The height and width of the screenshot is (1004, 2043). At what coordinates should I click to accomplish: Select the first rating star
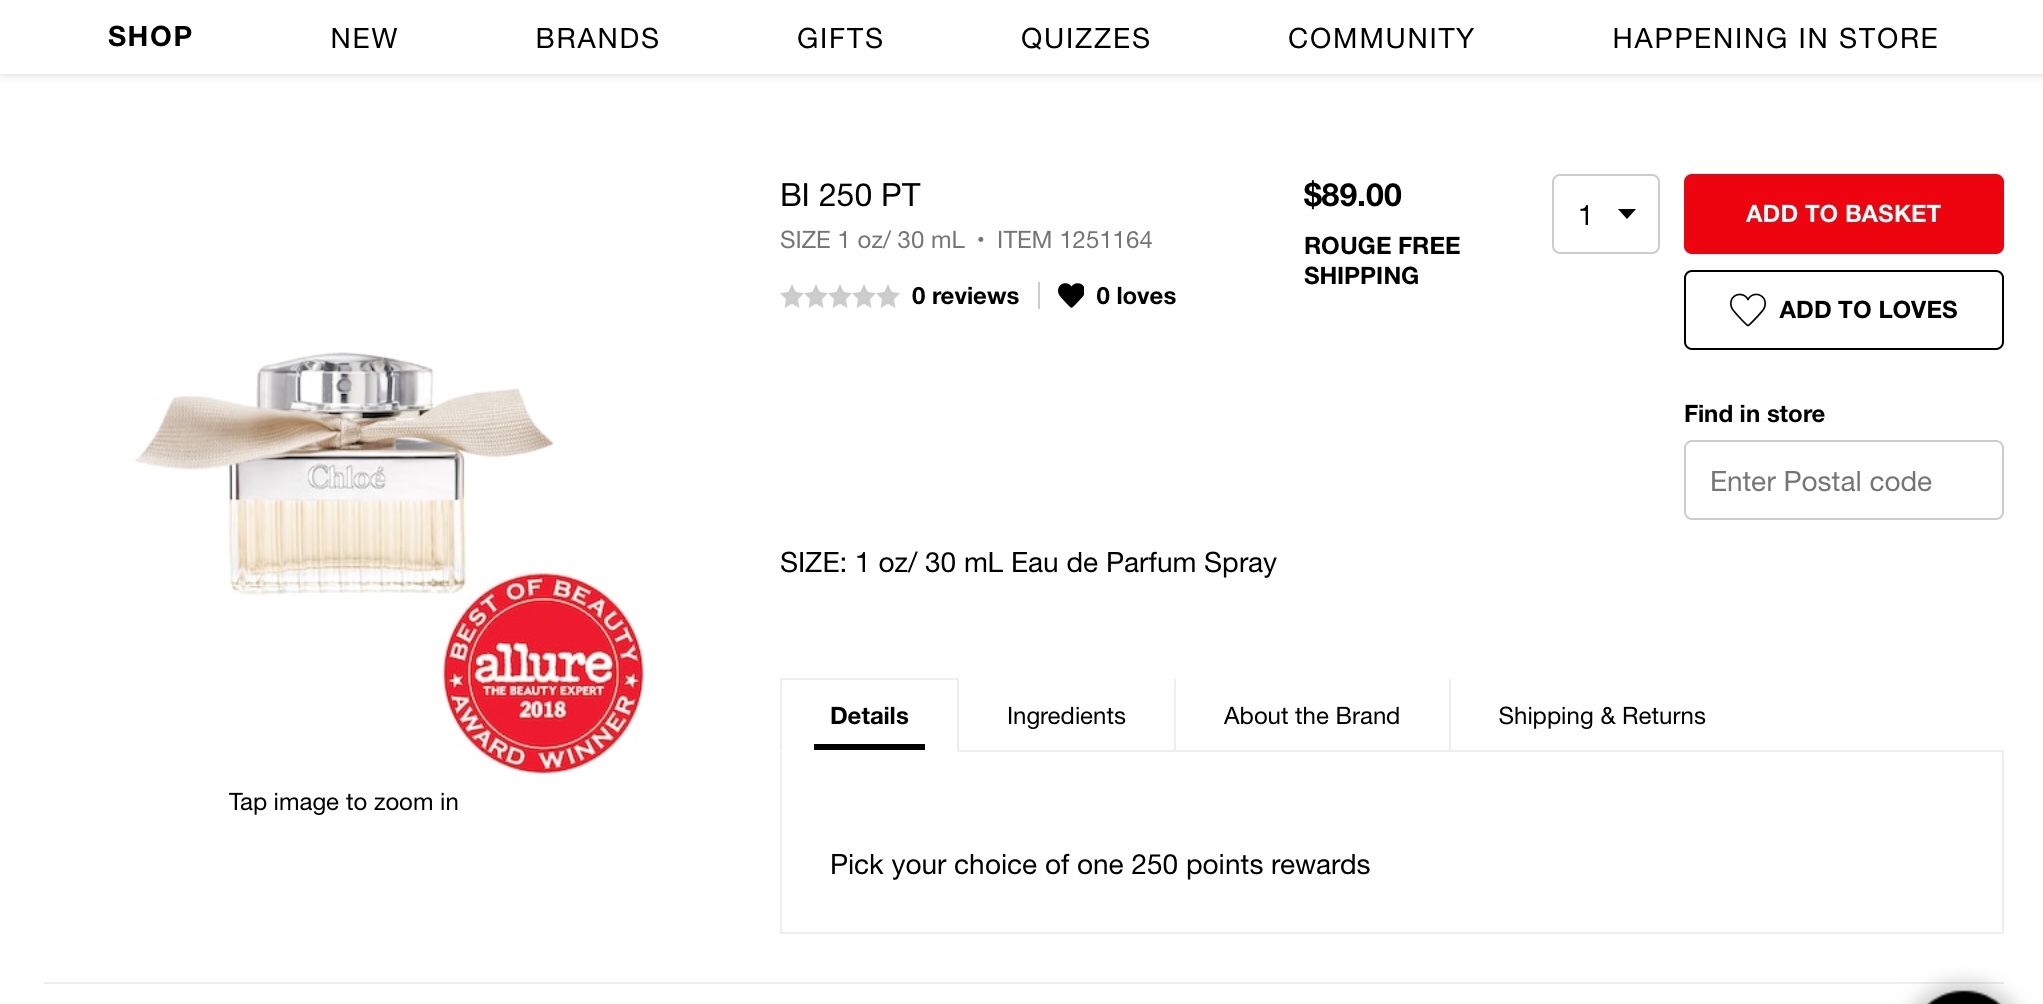tap(793, 296)
